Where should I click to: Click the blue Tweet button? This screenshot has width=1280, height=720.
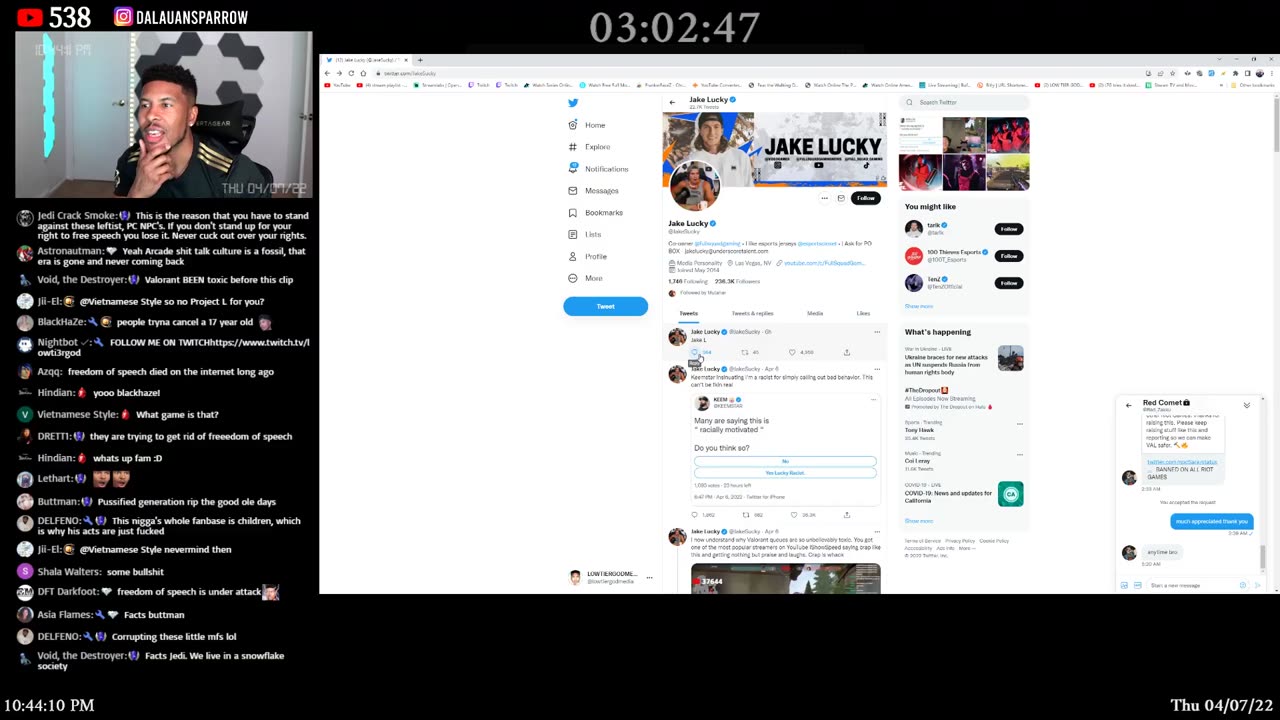tap(605, 306)
